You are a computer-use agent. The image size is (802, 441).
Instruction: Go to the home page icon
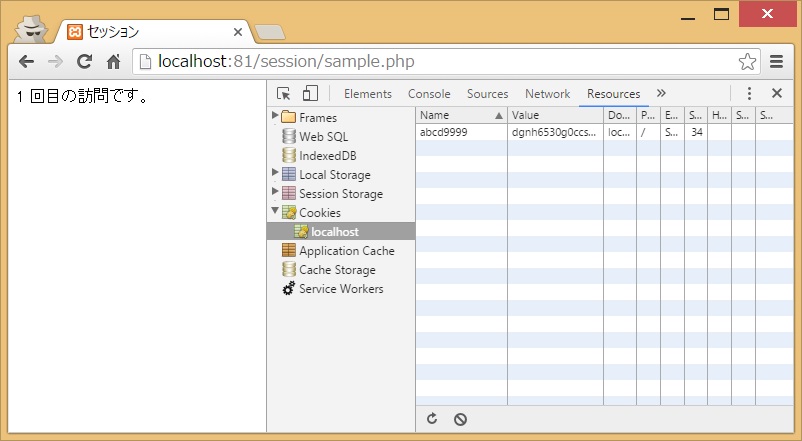pyautogui.click(x=114, y=62)
